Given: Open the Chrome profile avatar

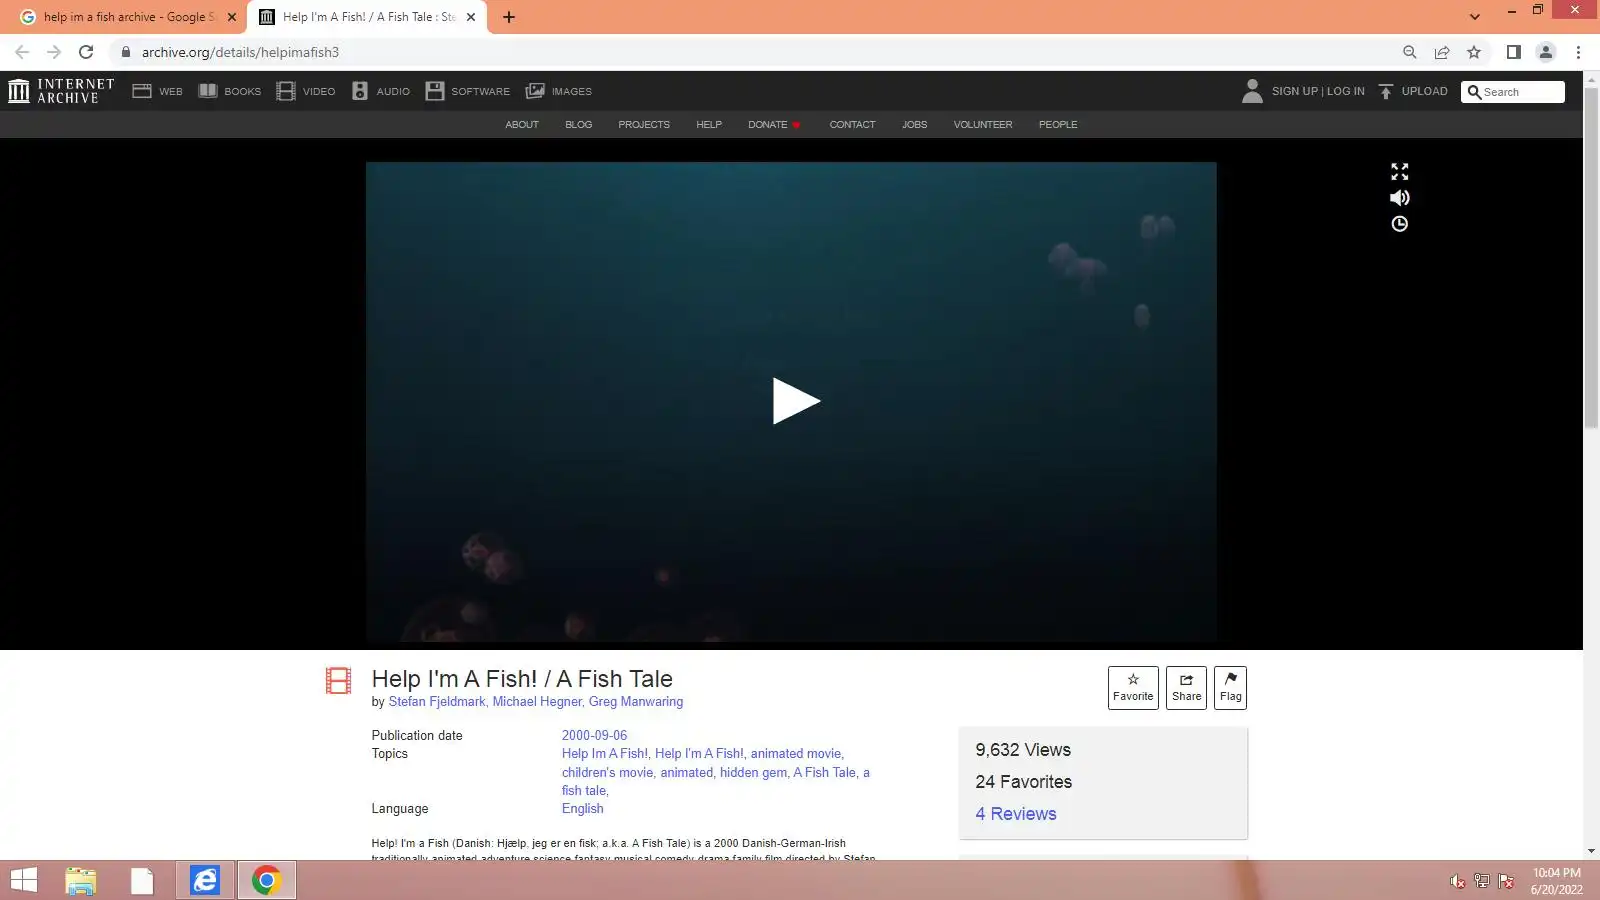Looking at the screenshot, I should click(x=1546, y=52).
